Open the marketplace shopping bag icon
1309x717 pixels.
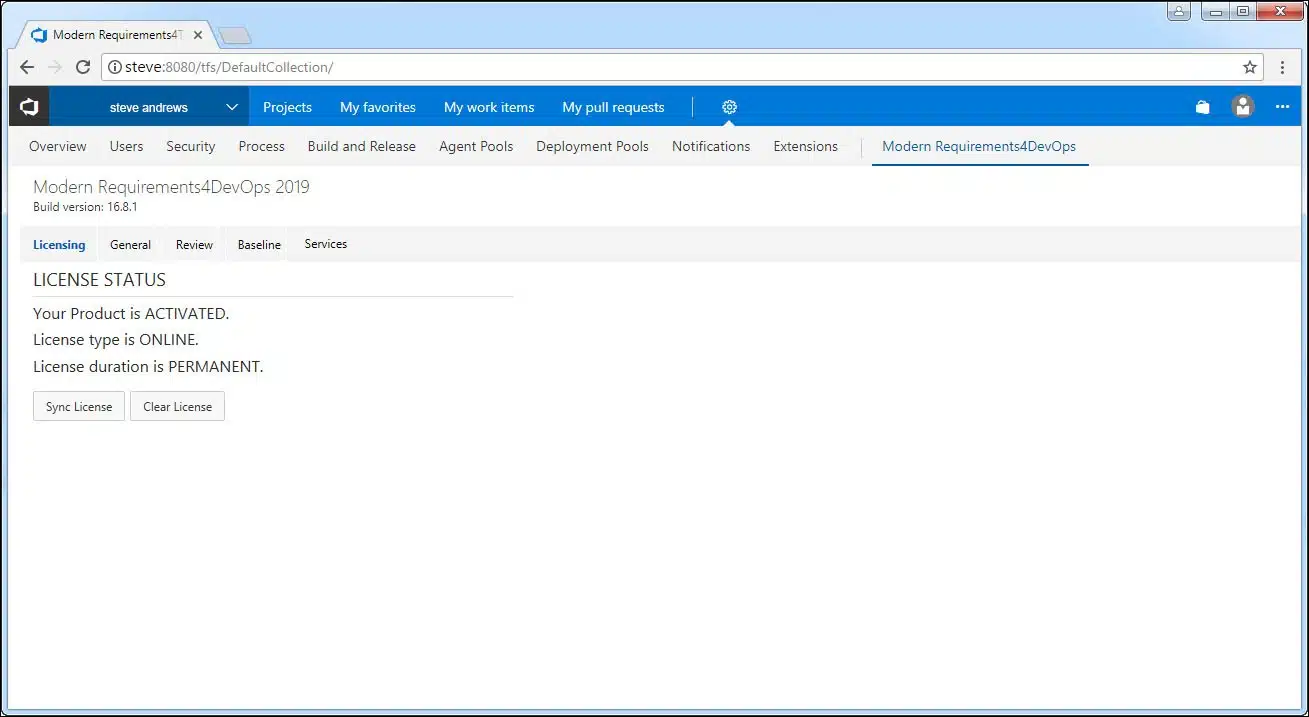pyautogui.click(x=1203, y=107)
